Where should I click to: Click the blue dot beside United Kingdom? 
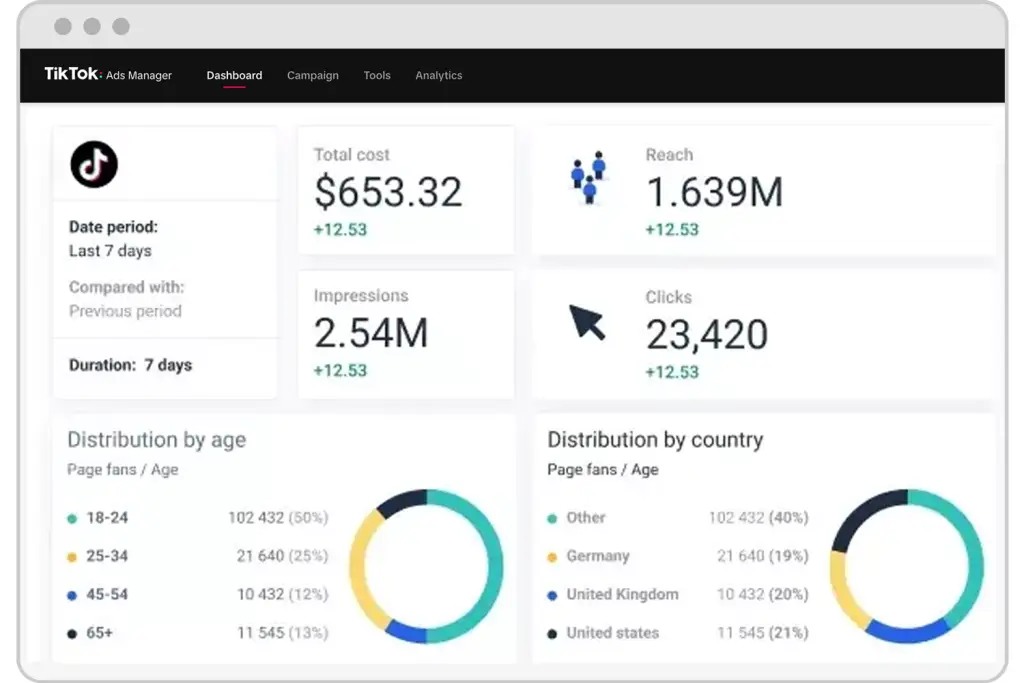point(552,596)
